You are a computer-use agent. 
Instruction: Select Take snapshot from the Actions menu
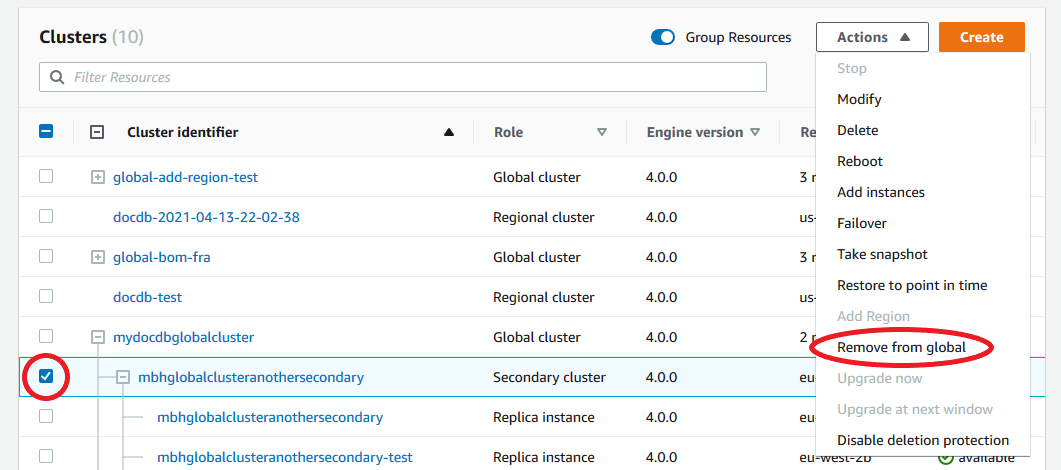[x=882, y=254]
